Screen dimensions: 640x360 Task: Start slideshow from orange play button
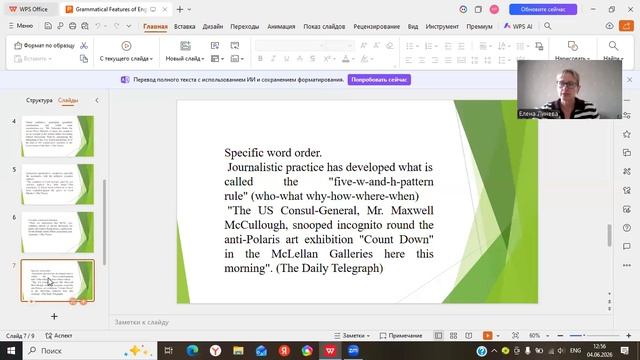point(487,336)
